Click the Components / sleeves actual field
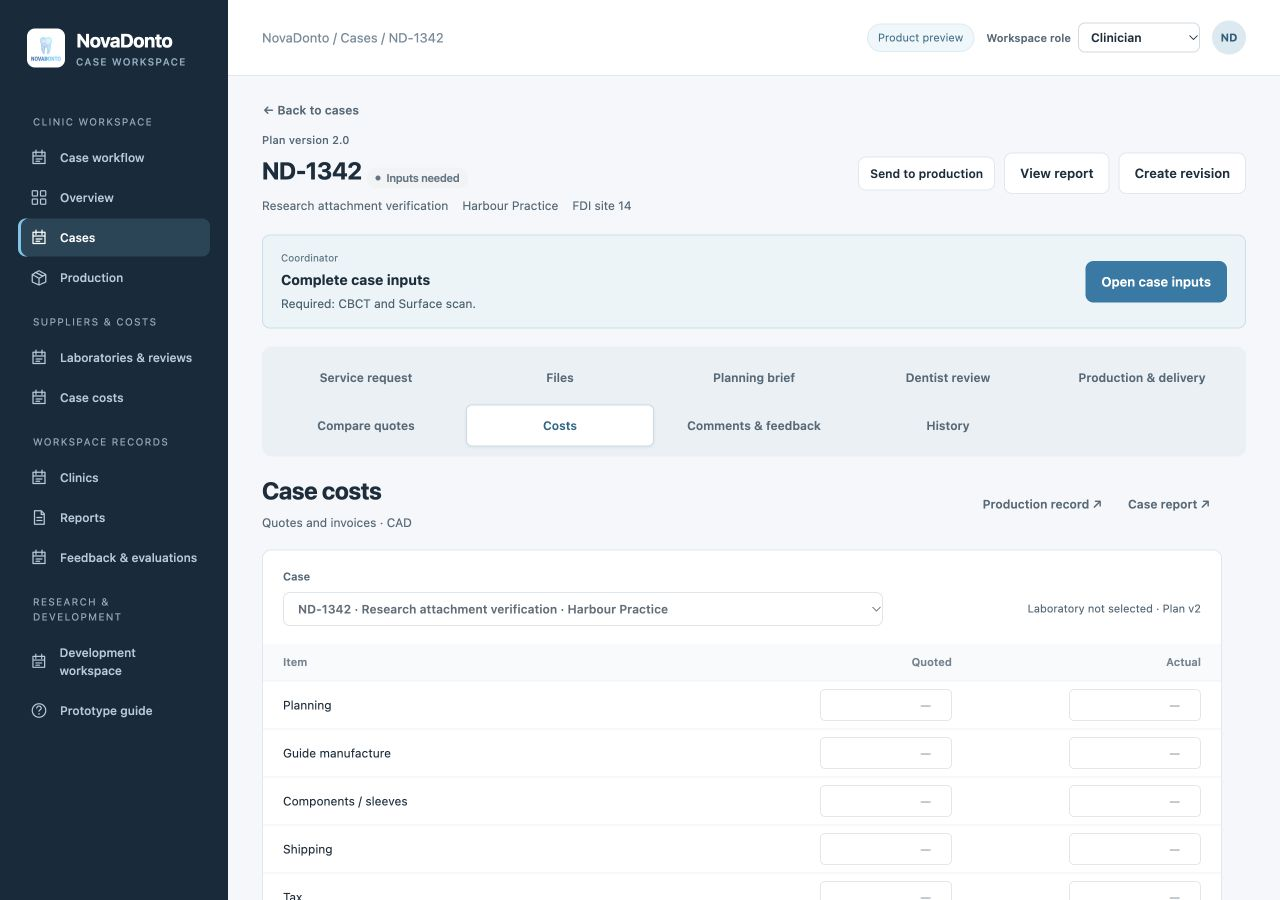Image resolution: width=1280 pixels, height=900 pixels. [x=1135, y=801]
